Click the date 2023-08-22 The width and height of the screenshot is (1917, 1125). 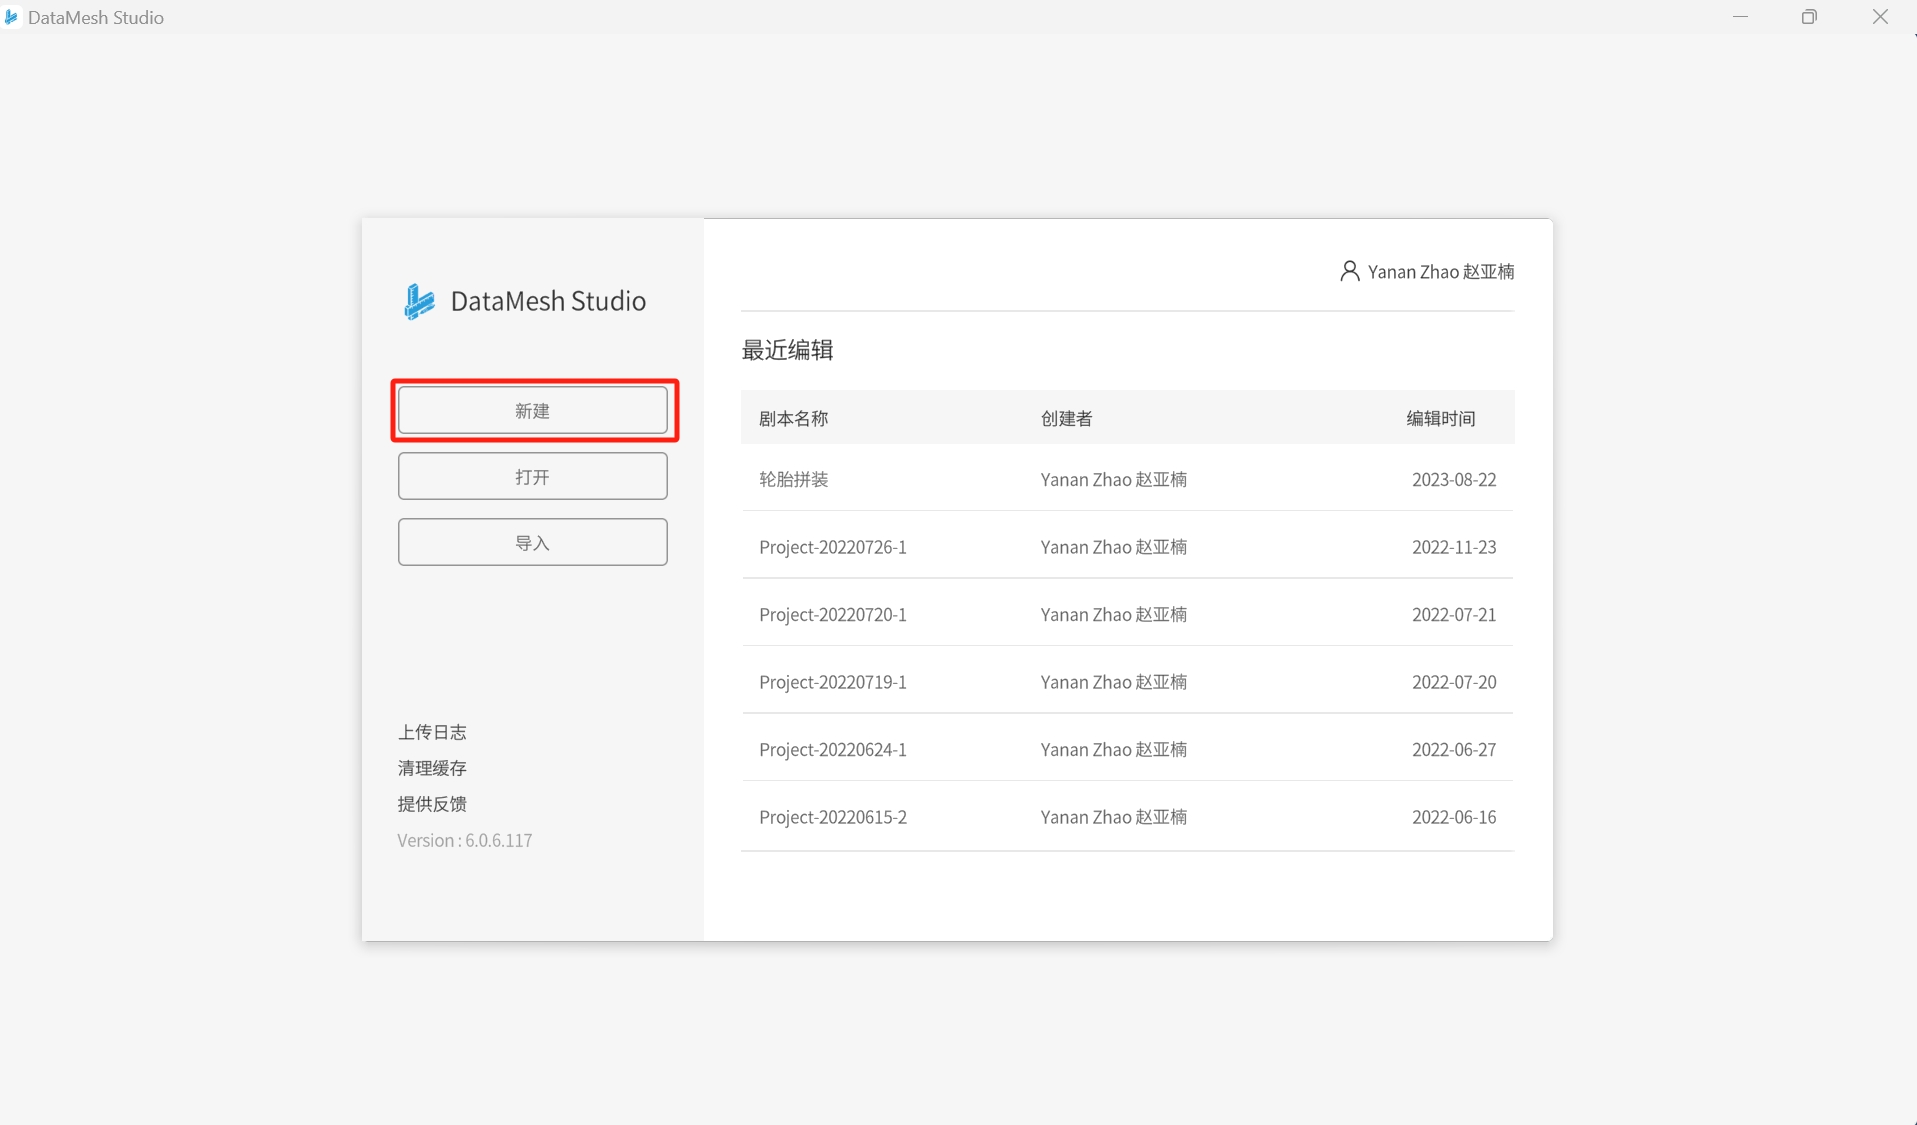pos(1454,479)
